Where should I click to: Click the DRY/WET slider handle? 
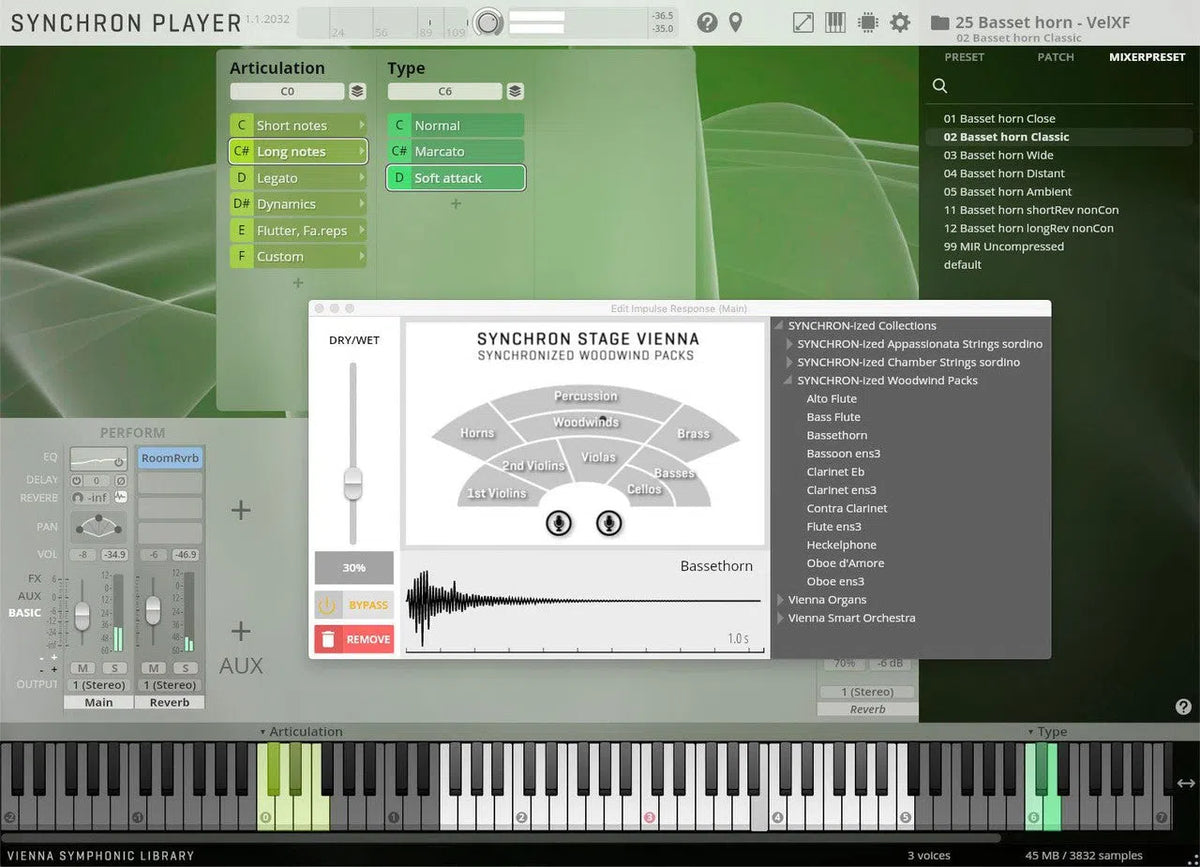pyautogui.click(x=352, y=484)
